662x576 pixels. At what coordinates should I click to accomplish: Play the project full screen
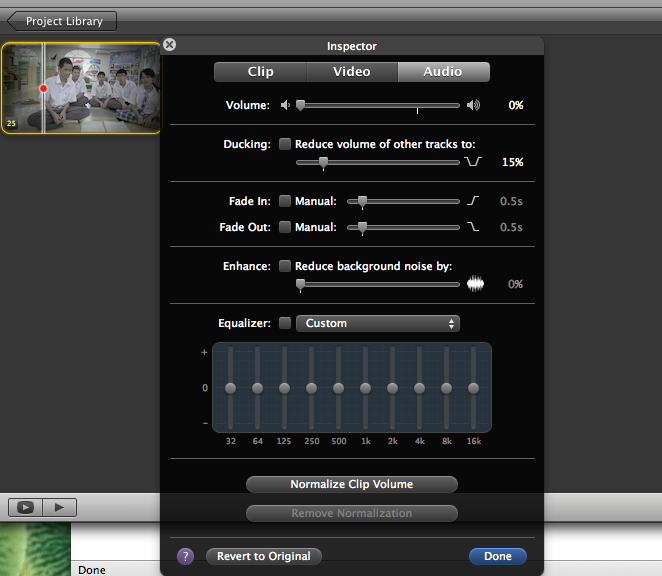(25, 507)
